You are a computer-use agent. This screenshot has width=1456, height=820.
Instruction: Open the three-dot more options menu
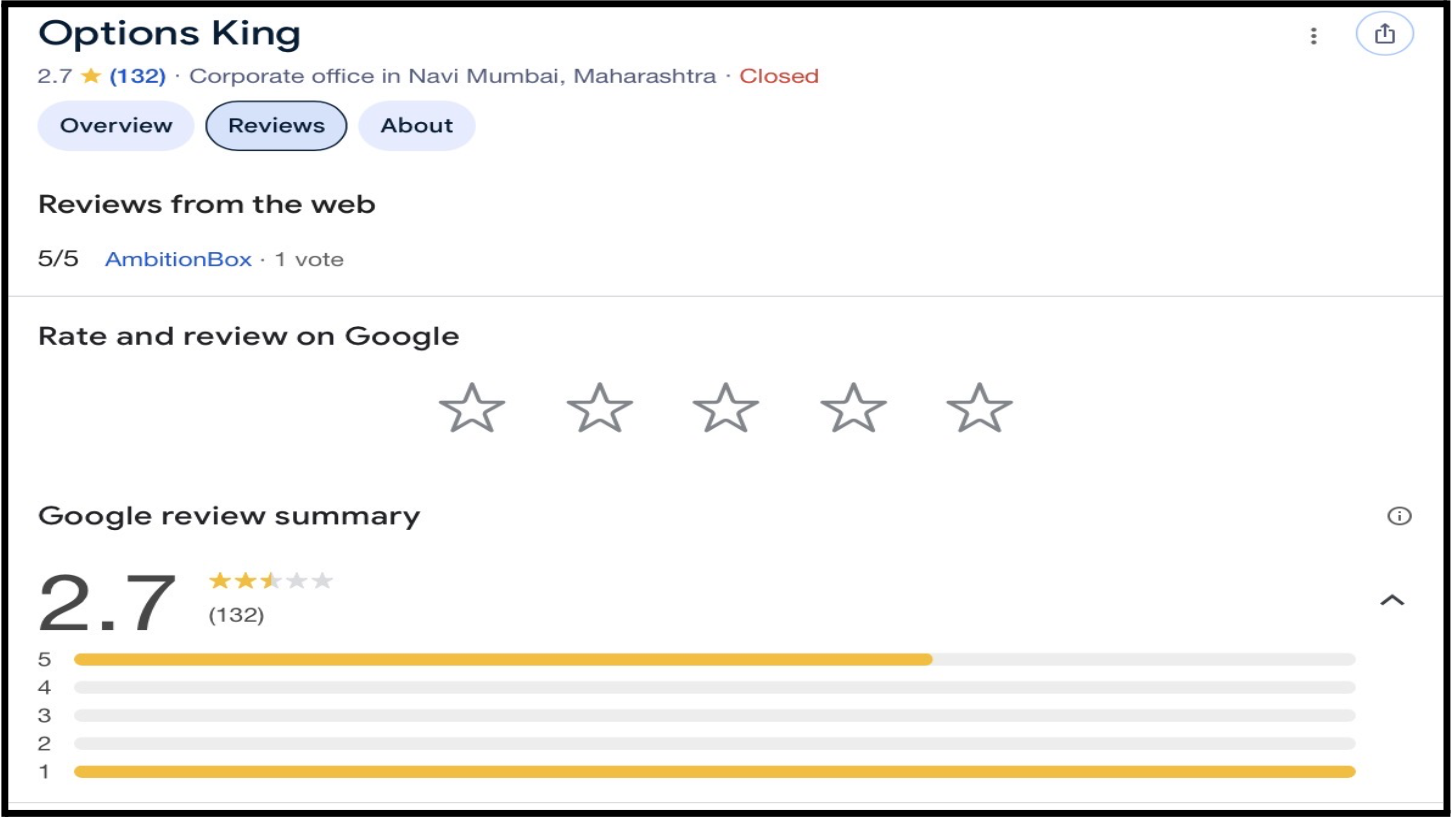1315,35
